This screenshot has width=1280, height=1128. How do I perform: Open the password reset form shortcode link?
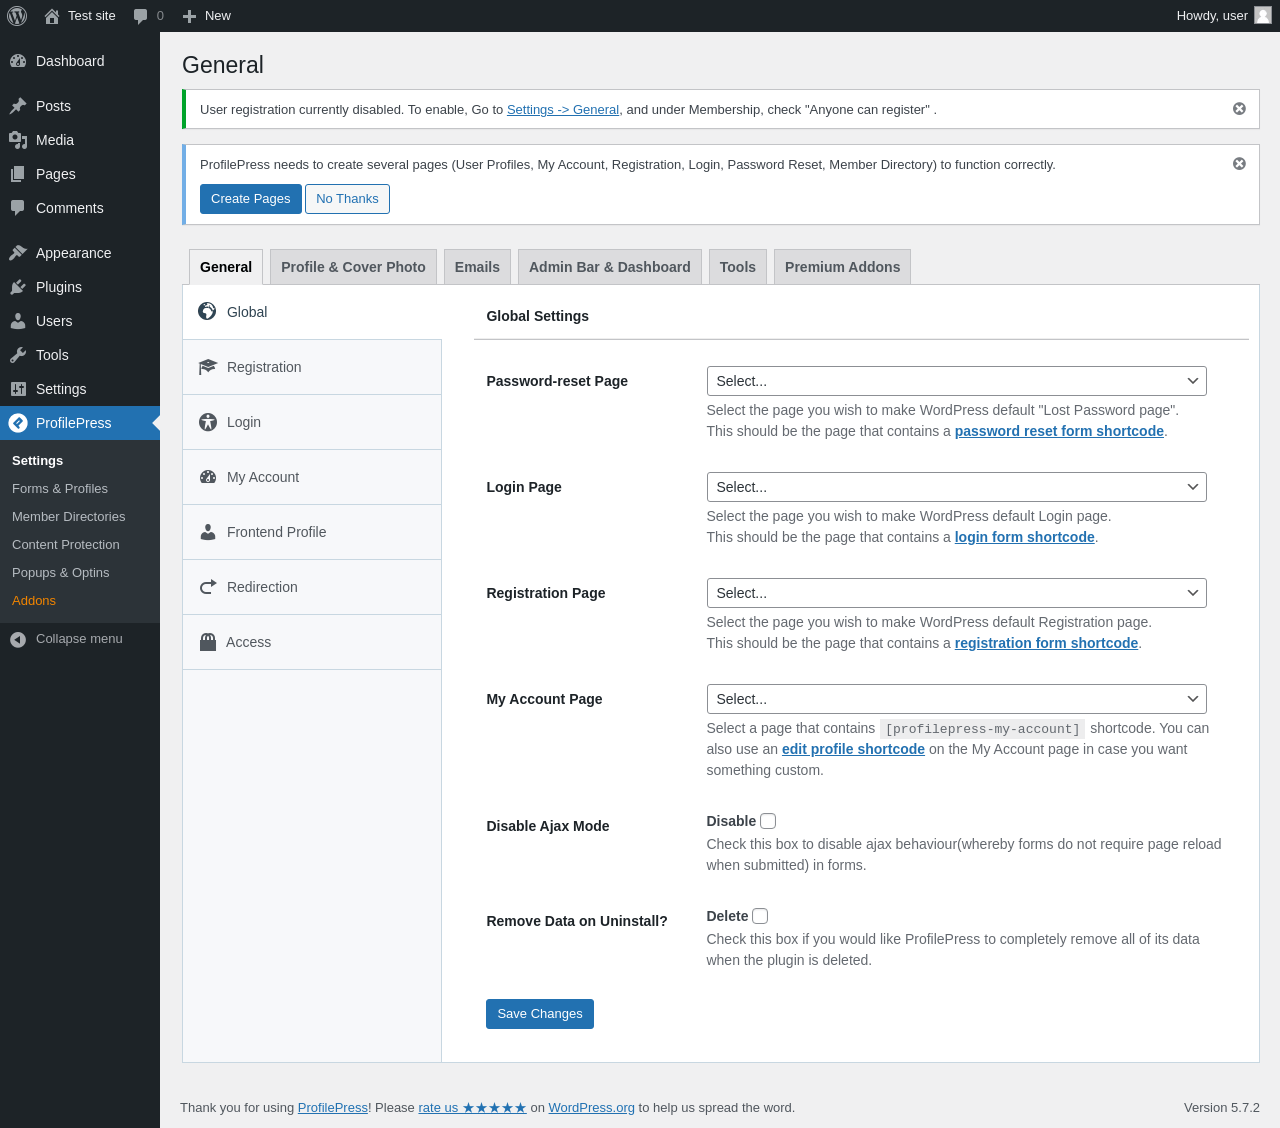pos(1059,431)
